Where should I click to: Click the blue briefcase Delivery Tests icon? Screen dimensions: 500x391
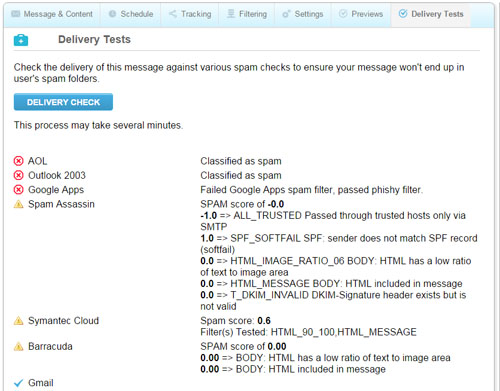(x=21, y=40)
